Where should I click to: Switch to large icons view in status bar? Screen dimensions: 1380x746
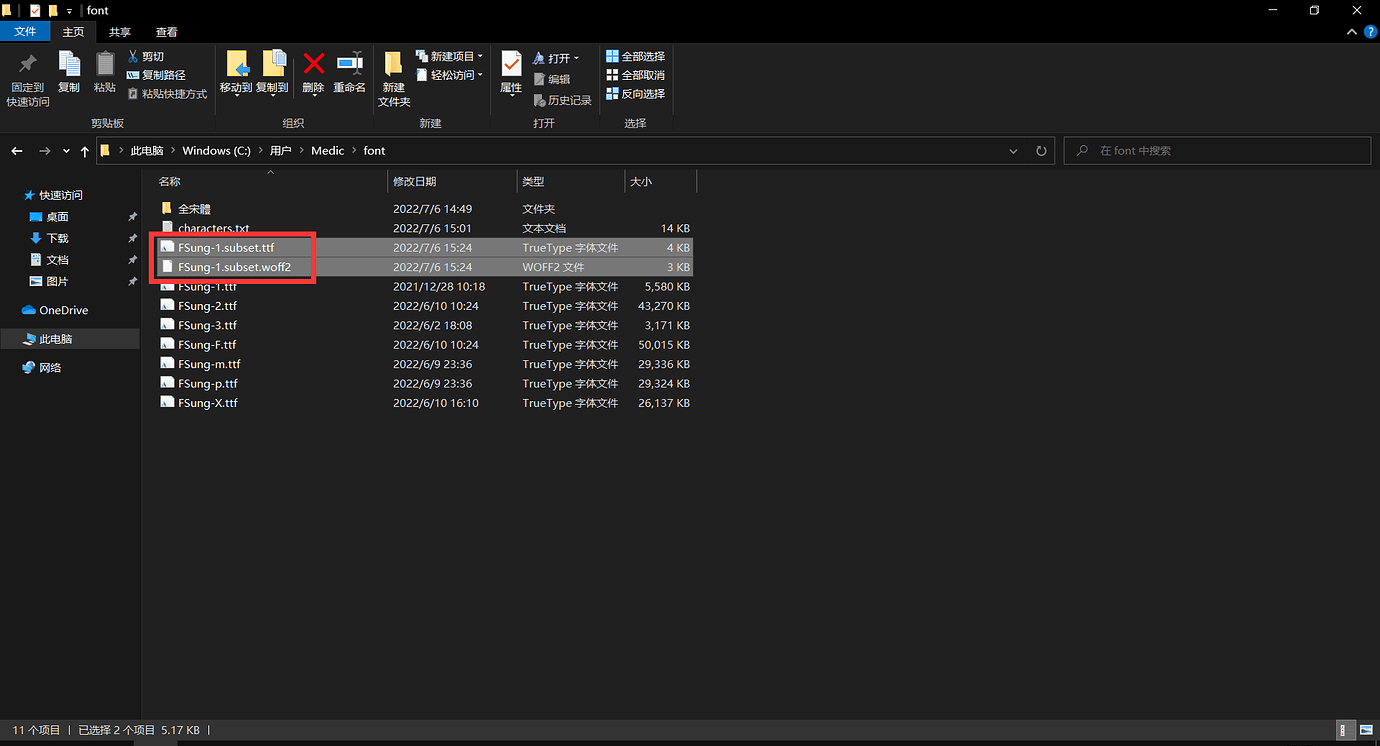click(1364, 731)
